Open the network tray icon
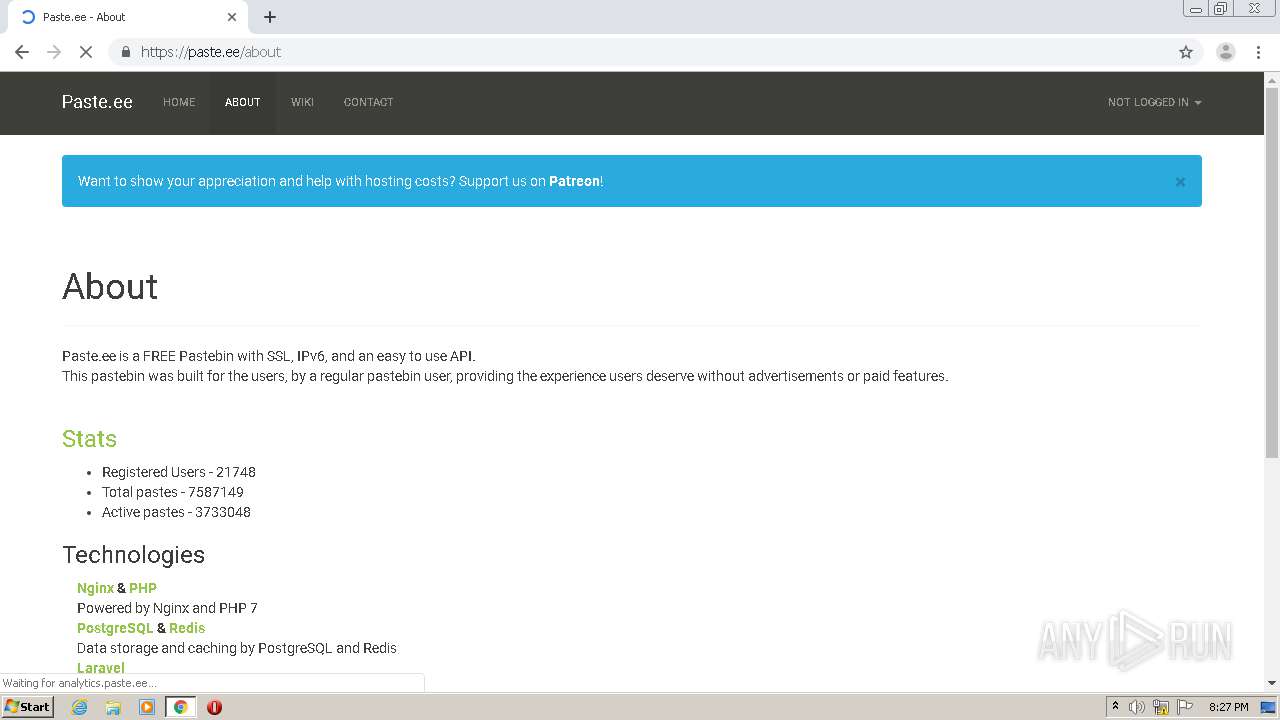This screenshot has width=1280, height=720. click(1161, 707)
